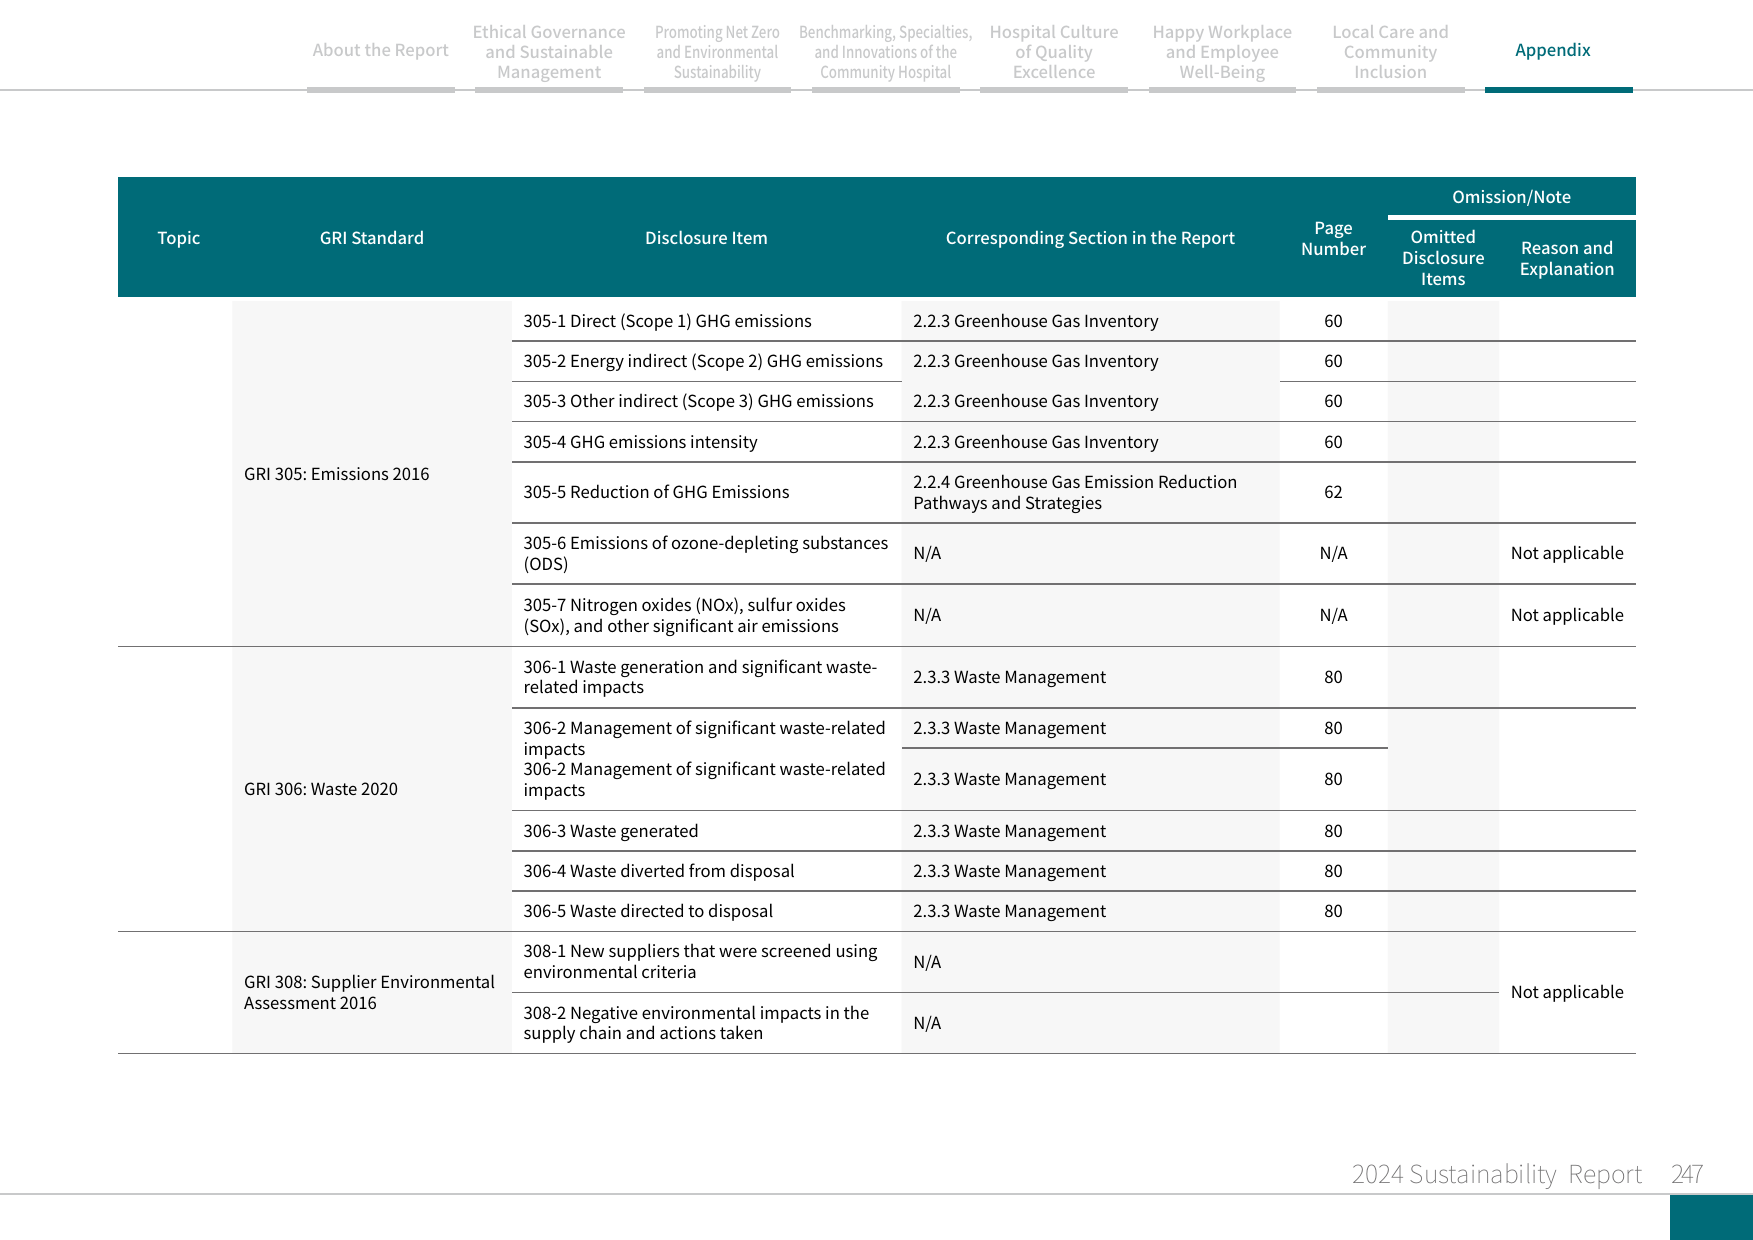Open the About the Report tab
Image resolution: width=1753 pixels, height=1240 pixels.
click(380, 50)
